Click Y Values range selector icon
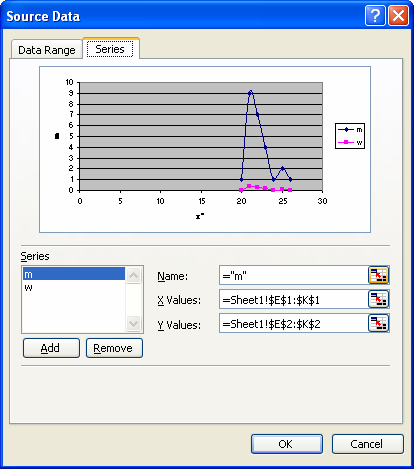The width and height of the screenshot is (414, 469). click(378, 323)
